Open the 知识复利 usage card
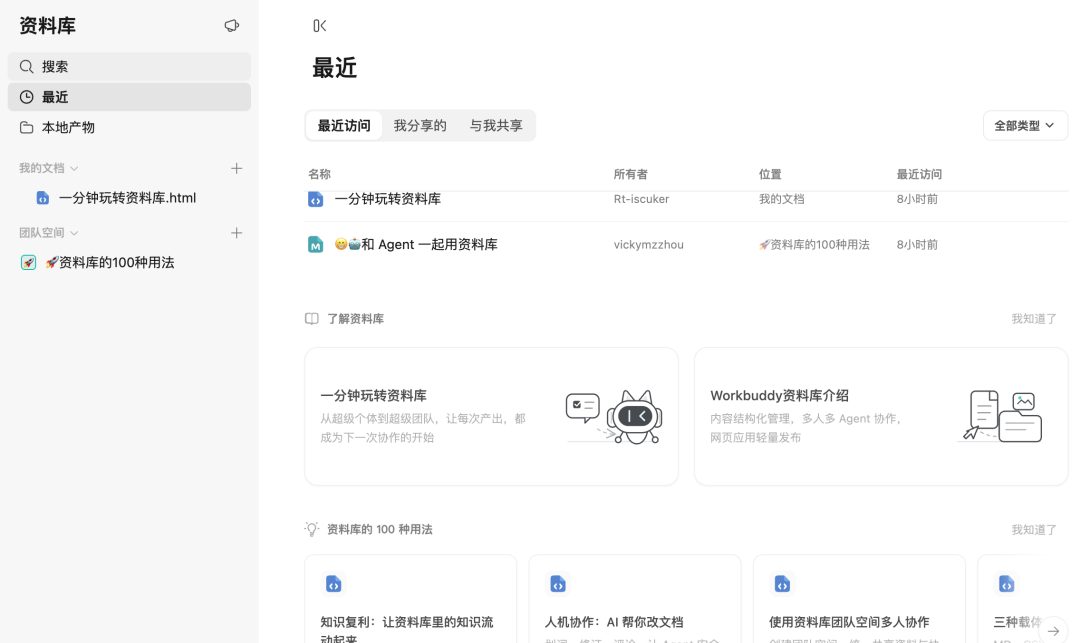1080x643 pixels. pyautogui.click(x=411, y=599)
